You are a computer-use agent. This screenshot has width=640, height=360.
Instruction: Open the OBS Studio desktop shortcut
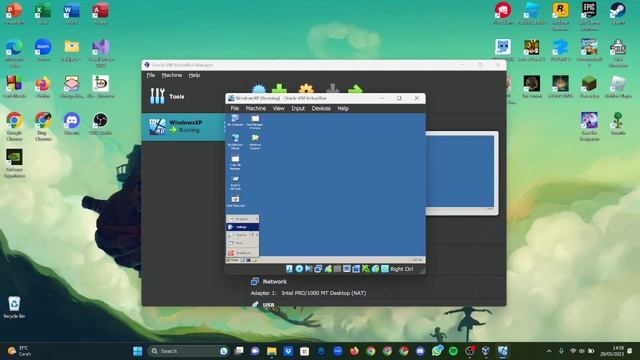click(x=100, y=124)
